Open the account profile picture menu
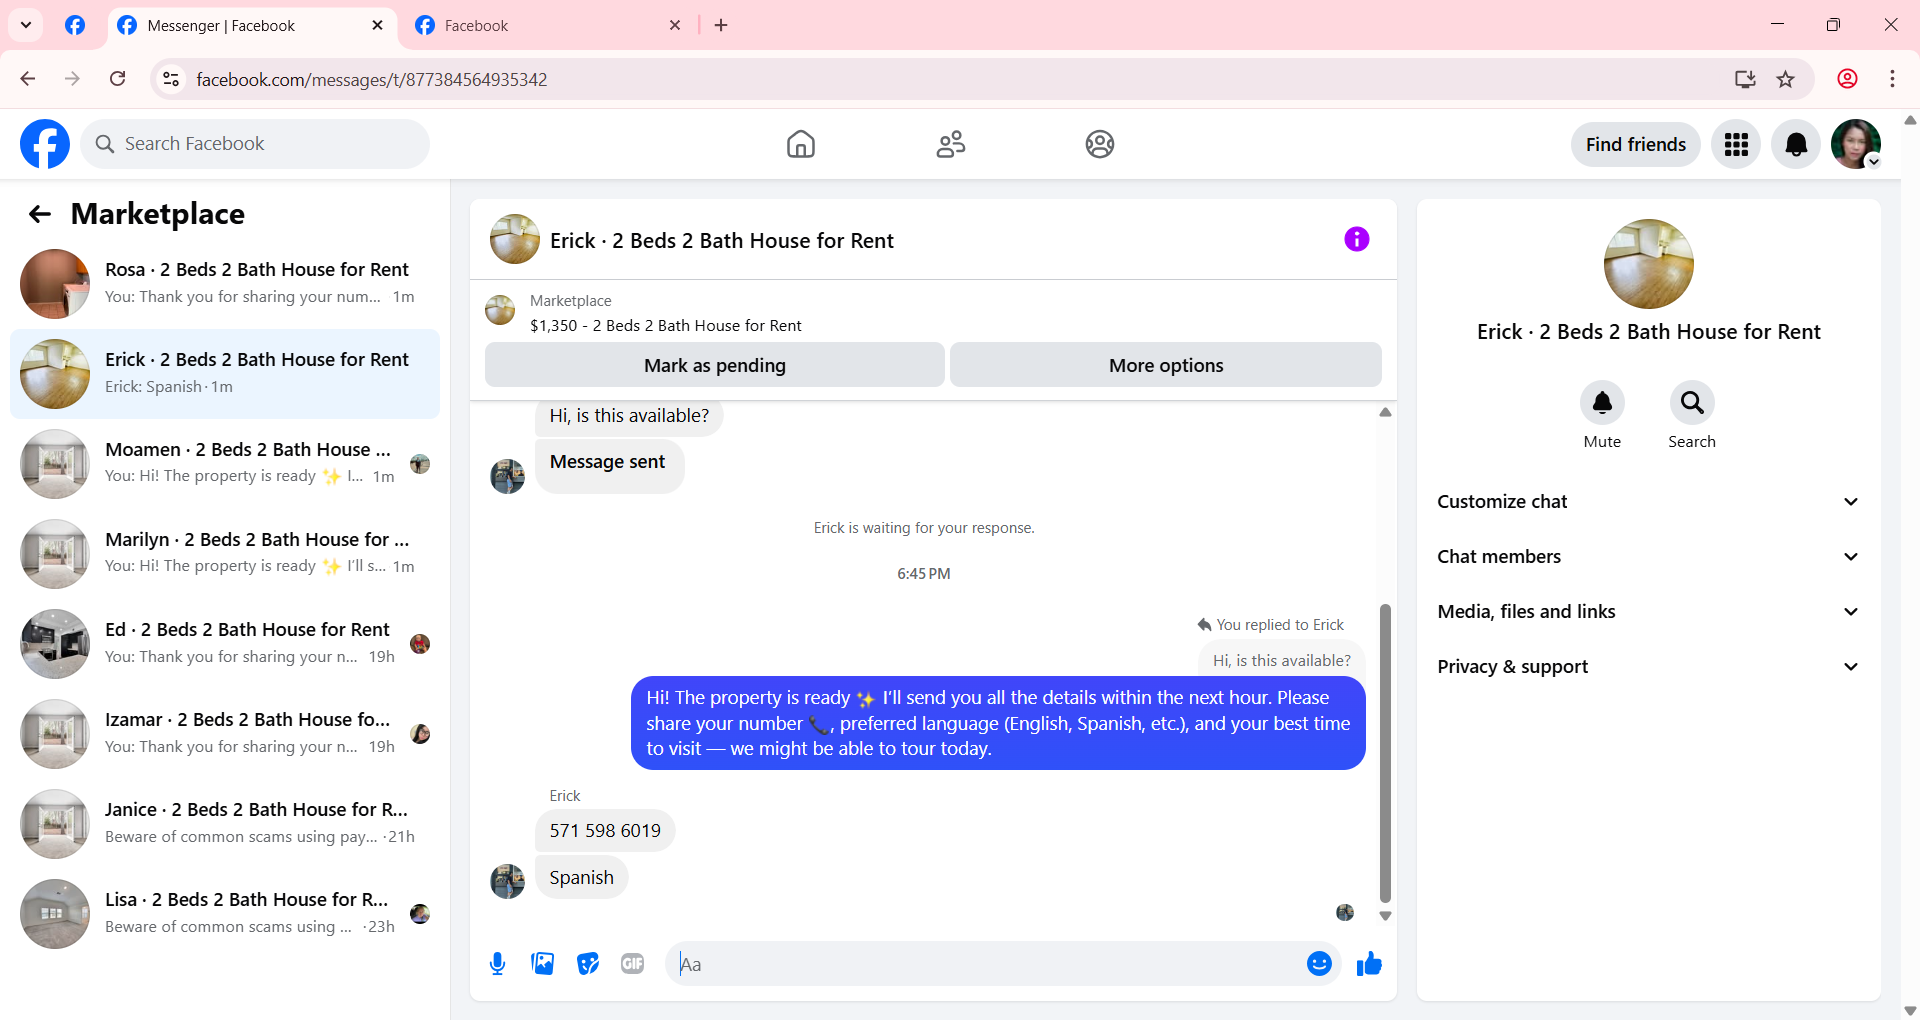Screen dimensions: 1920x1020 click(x=1856, y=144)
